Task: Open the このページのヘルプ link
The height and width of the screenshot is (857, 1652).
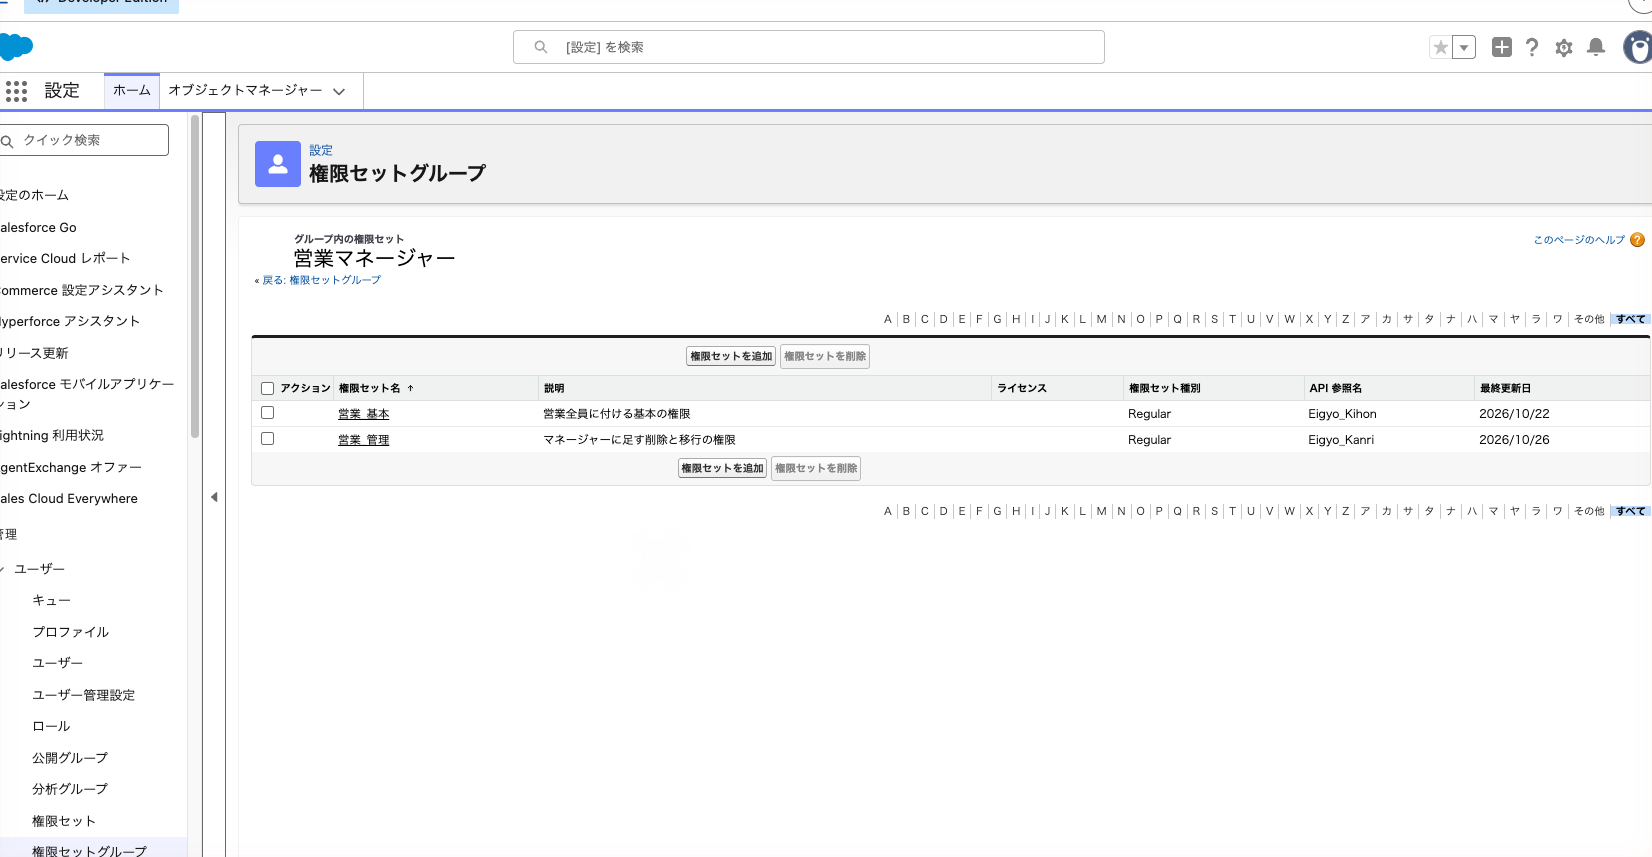Action: click(x=1579, y=240)
